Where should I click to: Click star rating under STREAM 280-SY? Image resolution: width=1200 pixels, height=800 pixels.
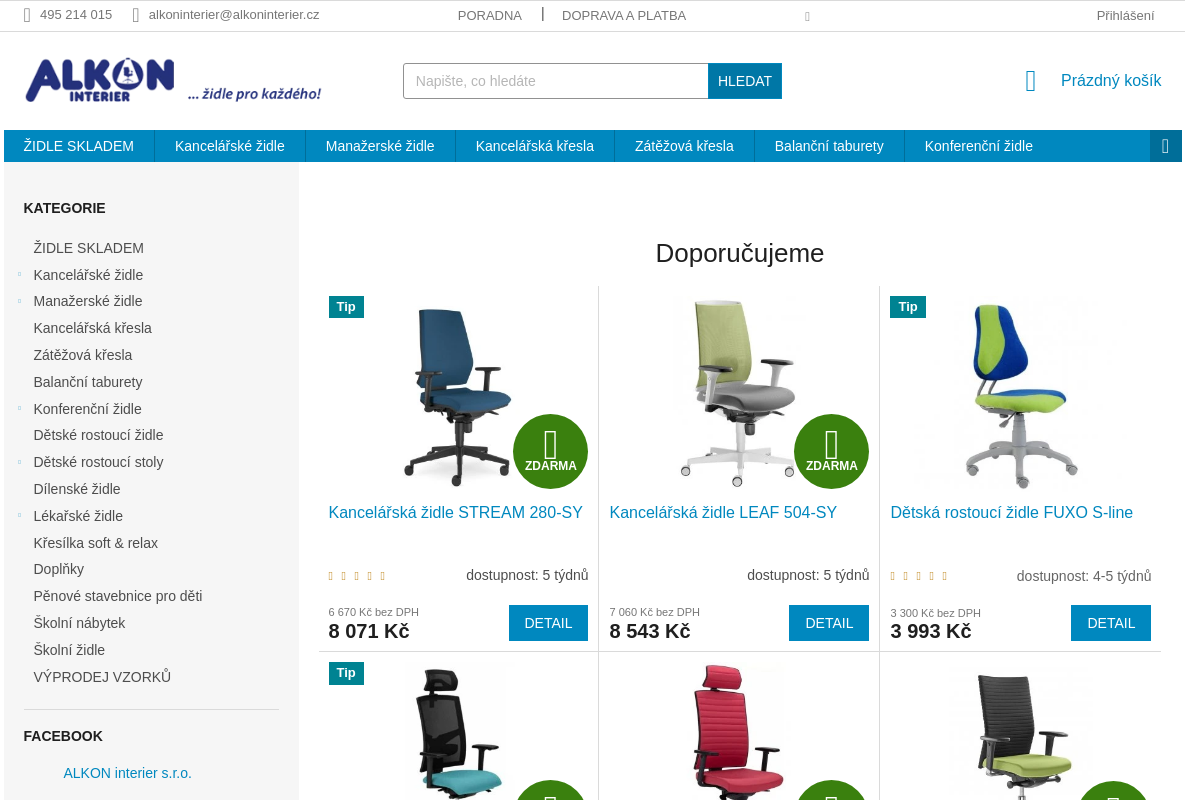click(357, 576)
